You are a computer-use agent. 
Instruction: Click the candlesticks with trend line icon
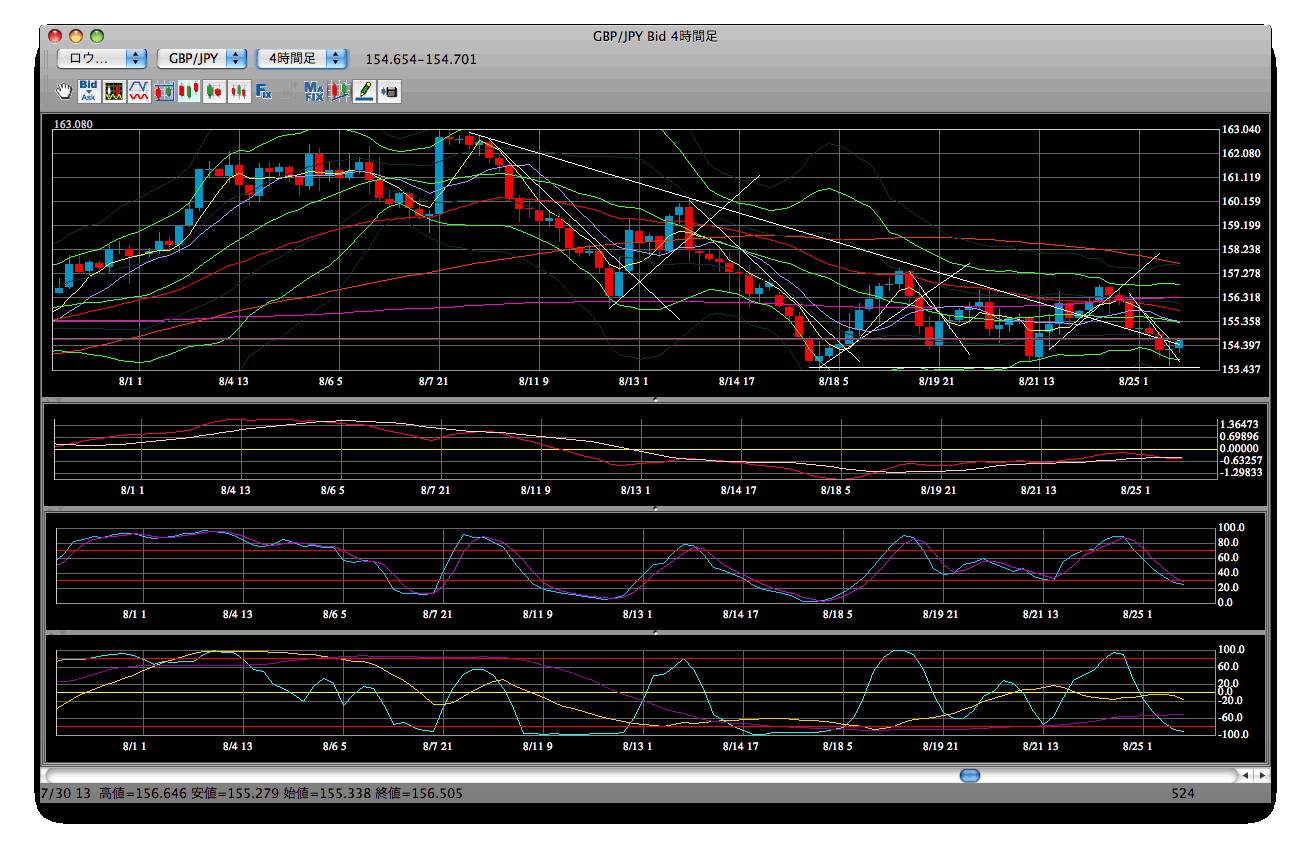tap(340, 92)
